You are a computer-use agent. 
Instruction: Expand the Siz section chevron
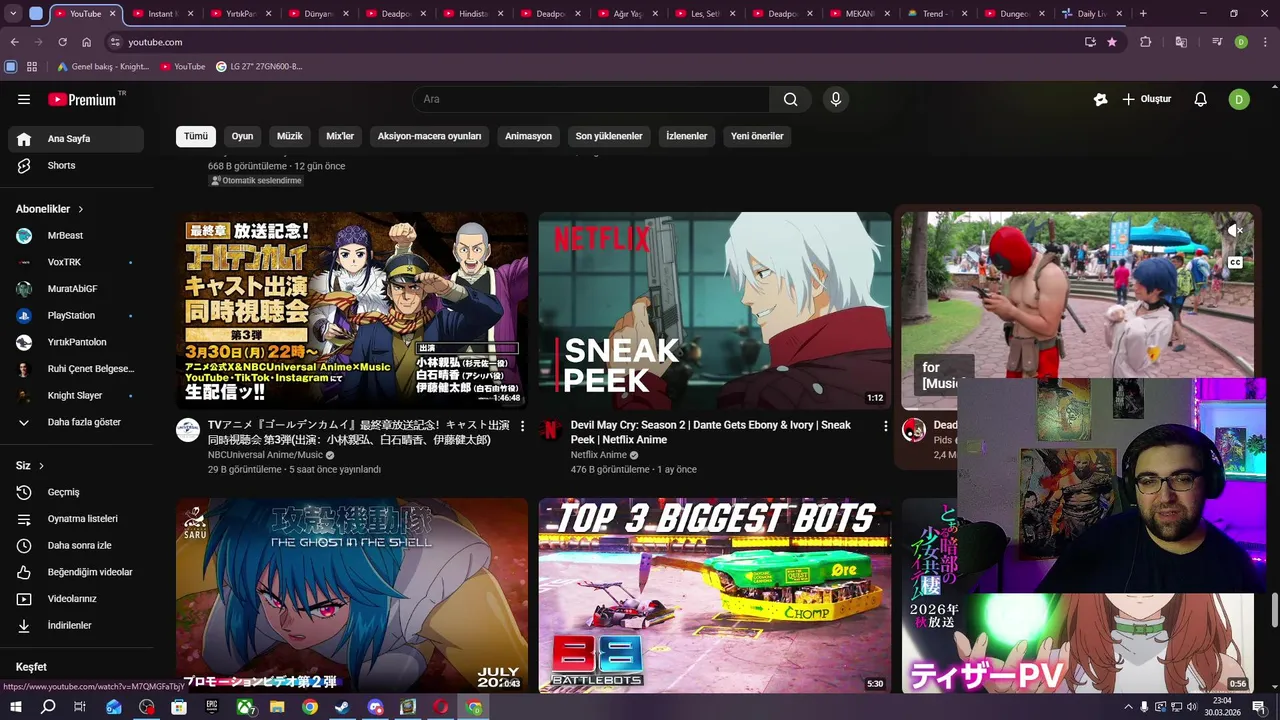click(41, 466)
